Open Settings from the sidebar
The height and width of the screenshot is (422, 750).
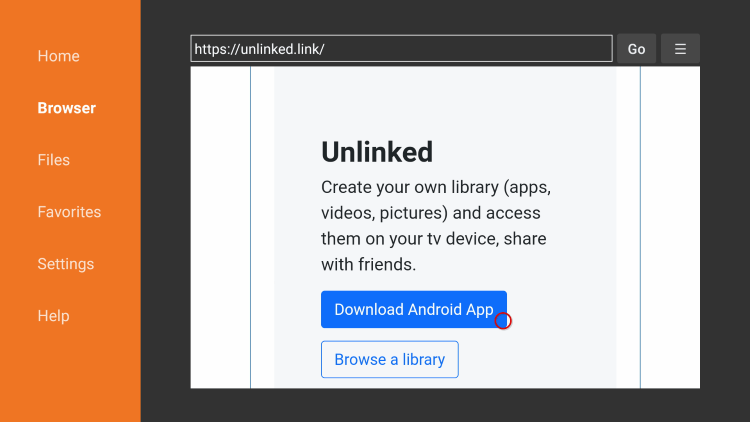66,264
